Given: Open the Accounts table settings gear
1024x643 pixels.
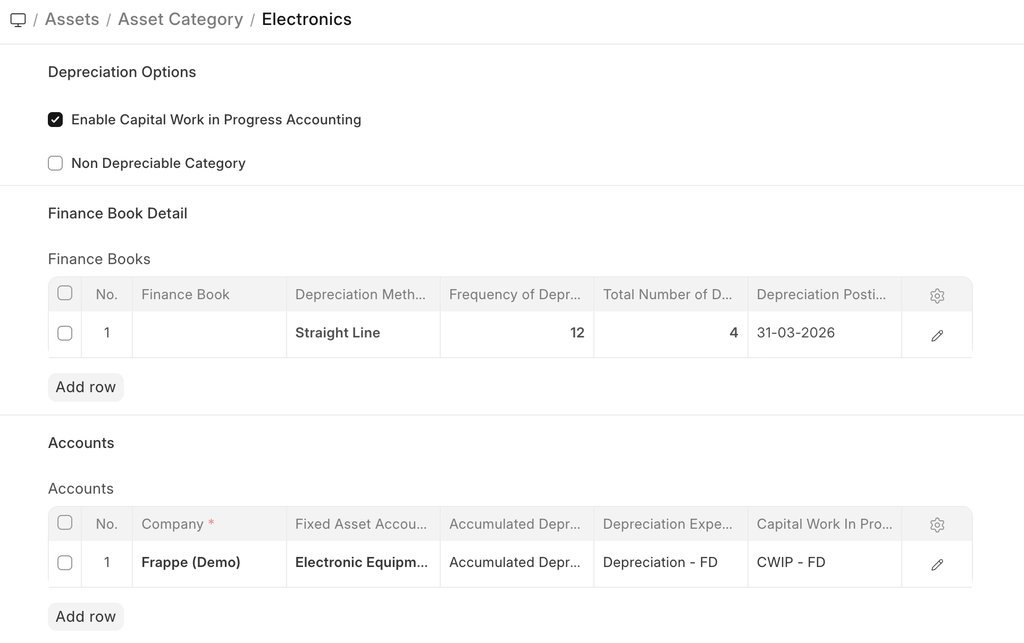Looking at the screenshot, I should pyautogui.click(x=936, y=523).
